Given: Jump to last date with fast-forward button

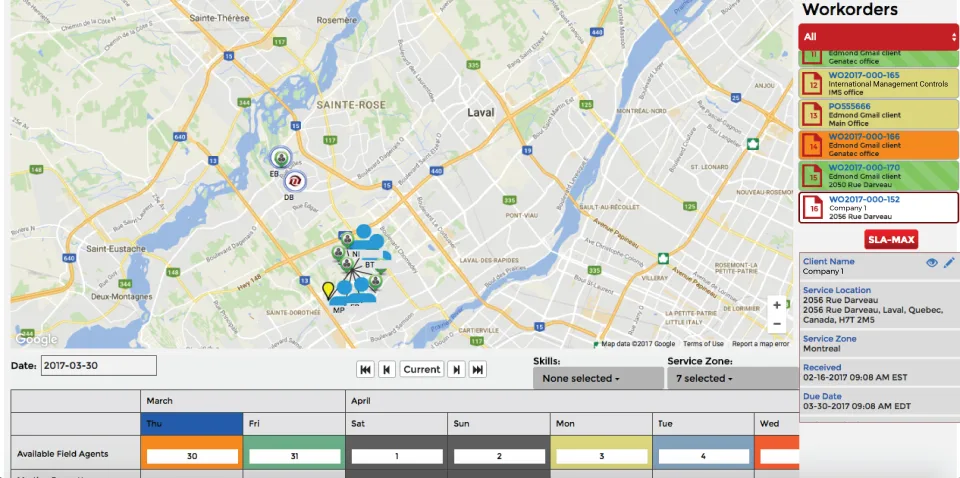Looking at the screenshot, I should click(x=478, y=370).
